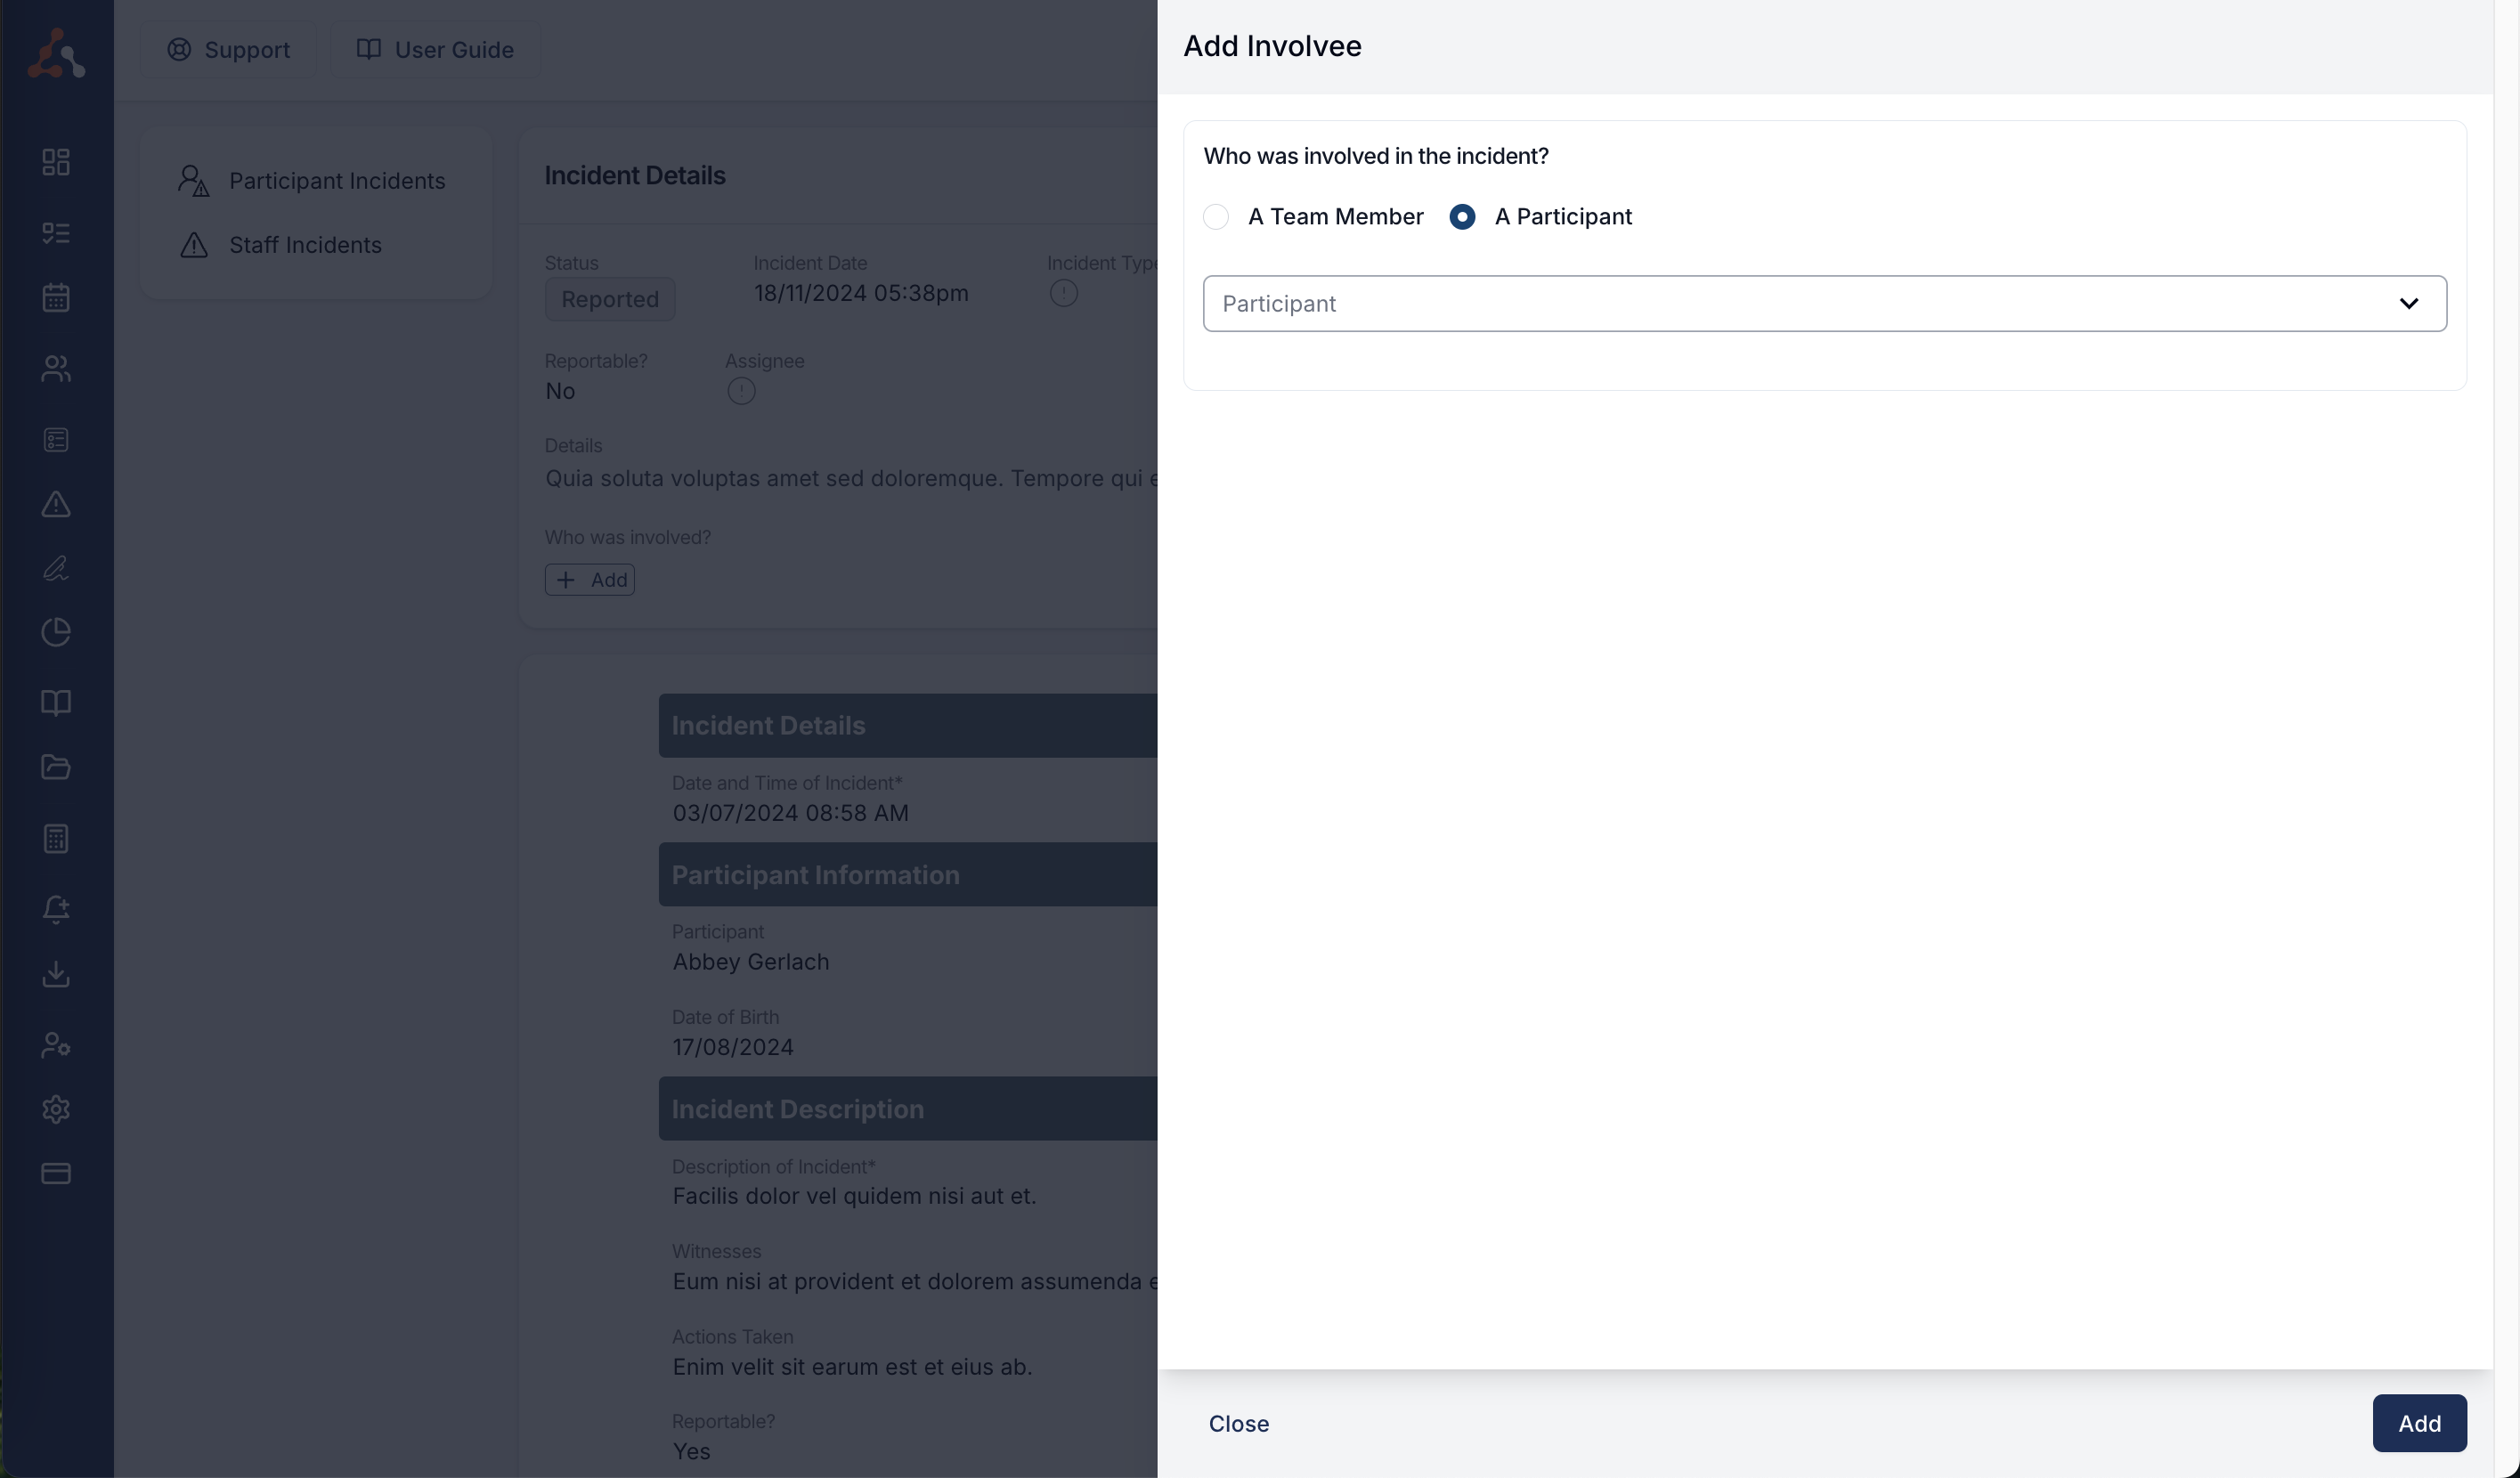The height and width of the screenshot is (1478, 2520).
Task: Click the date of birth 17/08/2024
Action: pos(733,1047)
